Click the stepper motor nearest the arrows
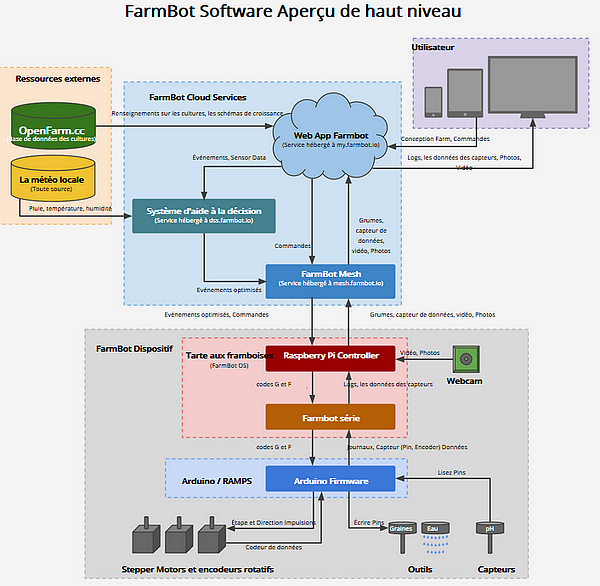The height and width of the screenshot is (586, 600). tap(212, 535)
